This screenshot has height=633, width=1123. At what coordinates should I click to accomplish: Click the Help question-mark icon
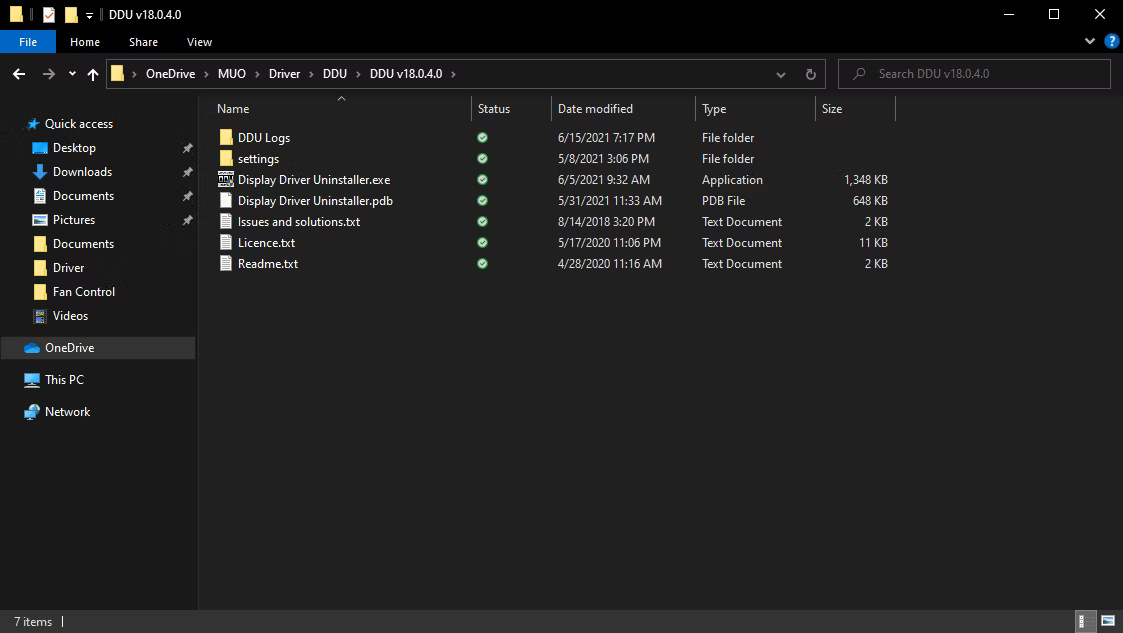1110,41
